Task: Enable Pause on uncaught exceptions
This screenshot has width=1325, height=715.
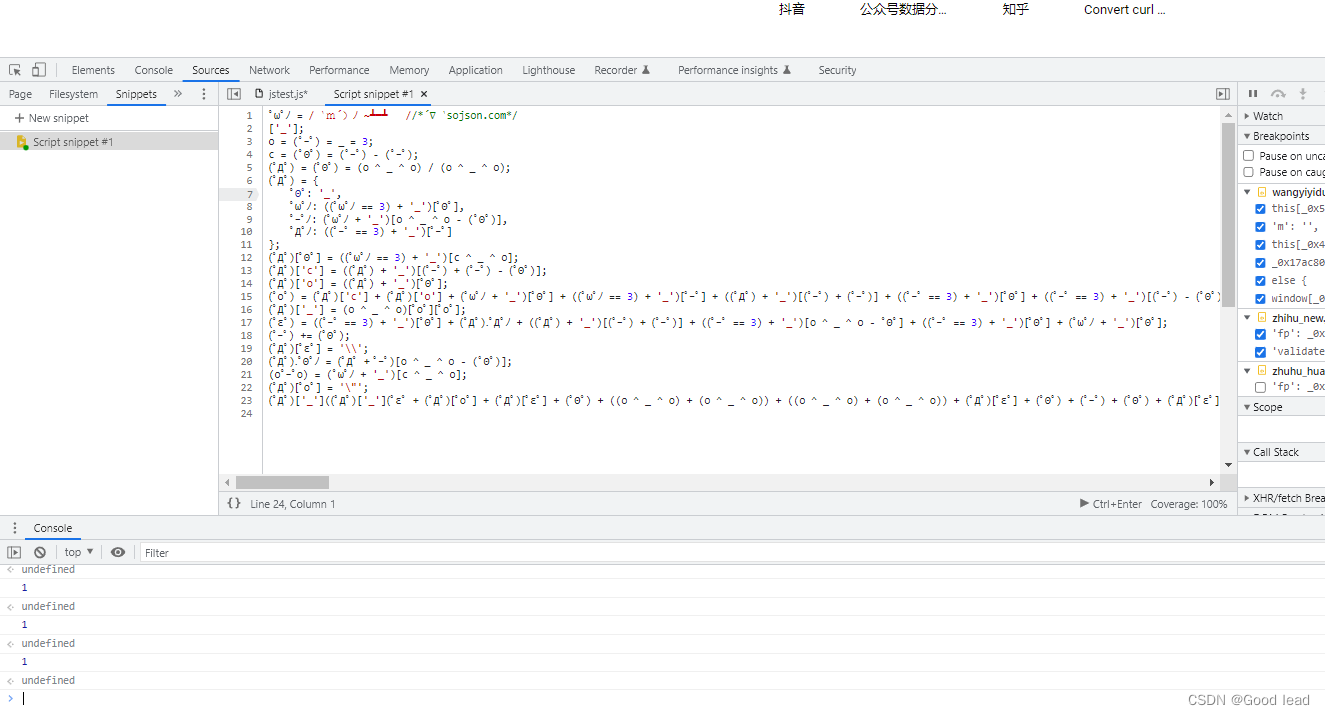Action: click(x=1249, y=153)
